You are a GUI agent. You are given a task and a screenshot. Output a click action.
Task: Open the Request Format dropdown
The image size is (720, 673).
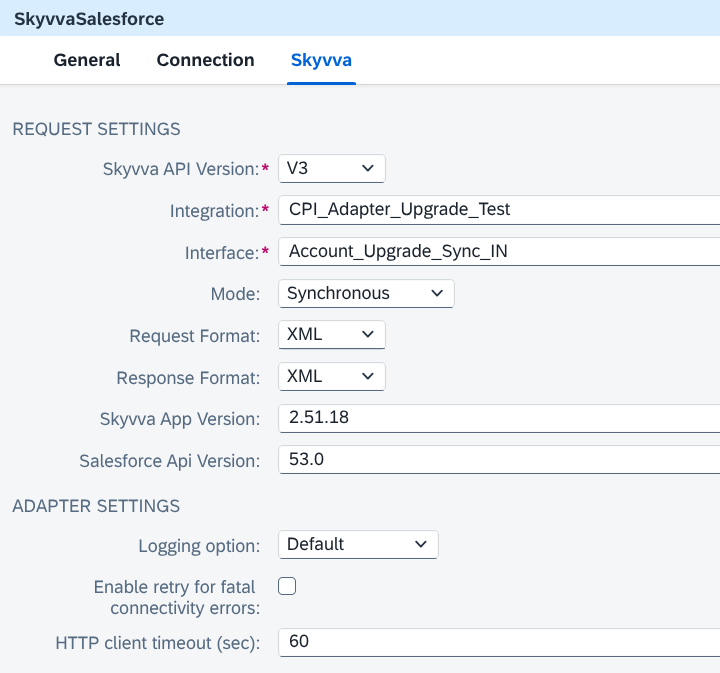tap(332, 335)
